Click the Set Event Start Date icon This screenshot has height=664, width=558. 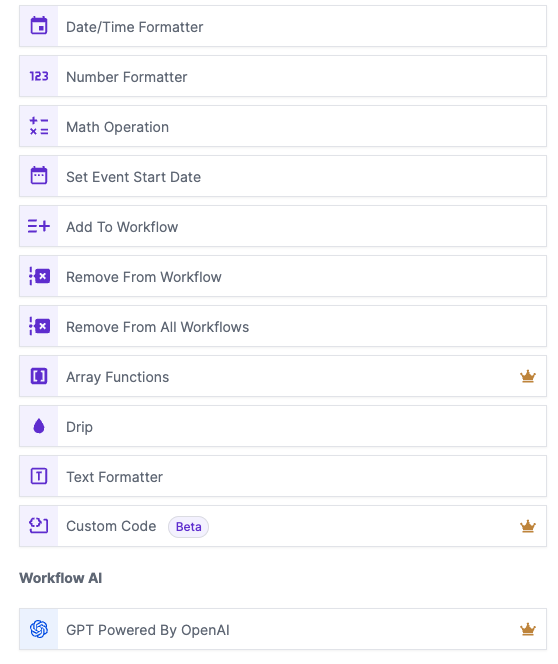pos(39,176)
